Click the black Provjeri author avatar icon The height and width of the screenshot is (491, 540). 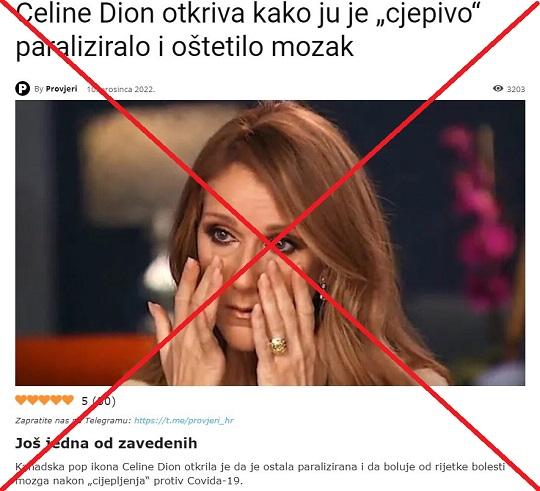click(x=23, y=89)
